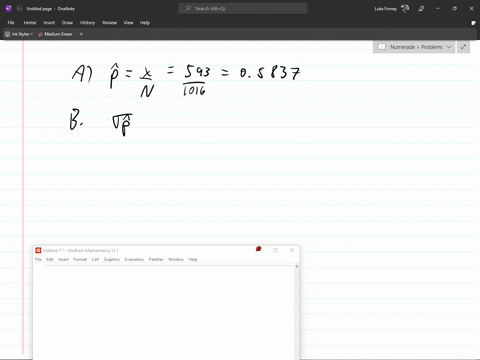Expand the Numerade > Problems notebook dropdown
Viewport: 480px width, 360px height.
point(449,47)
